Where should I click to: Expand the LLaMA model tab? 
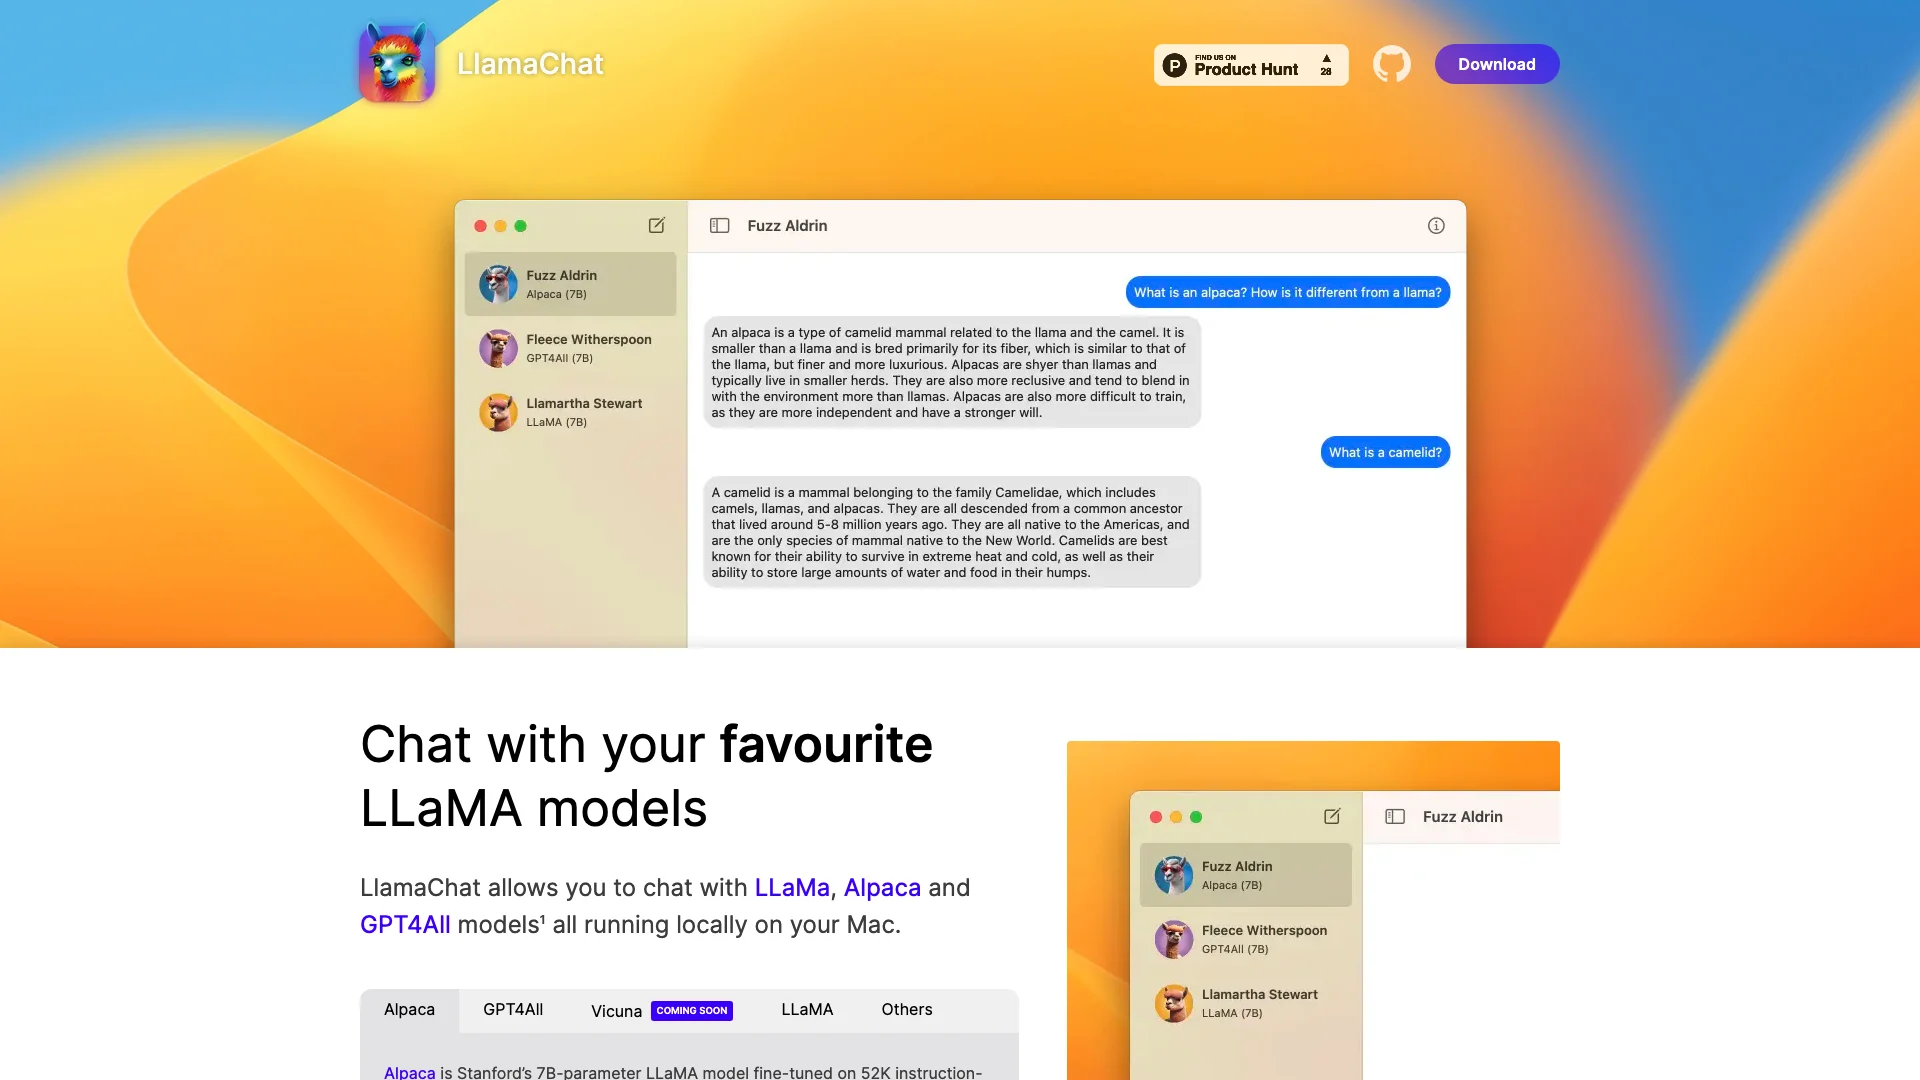[807, 1009]
